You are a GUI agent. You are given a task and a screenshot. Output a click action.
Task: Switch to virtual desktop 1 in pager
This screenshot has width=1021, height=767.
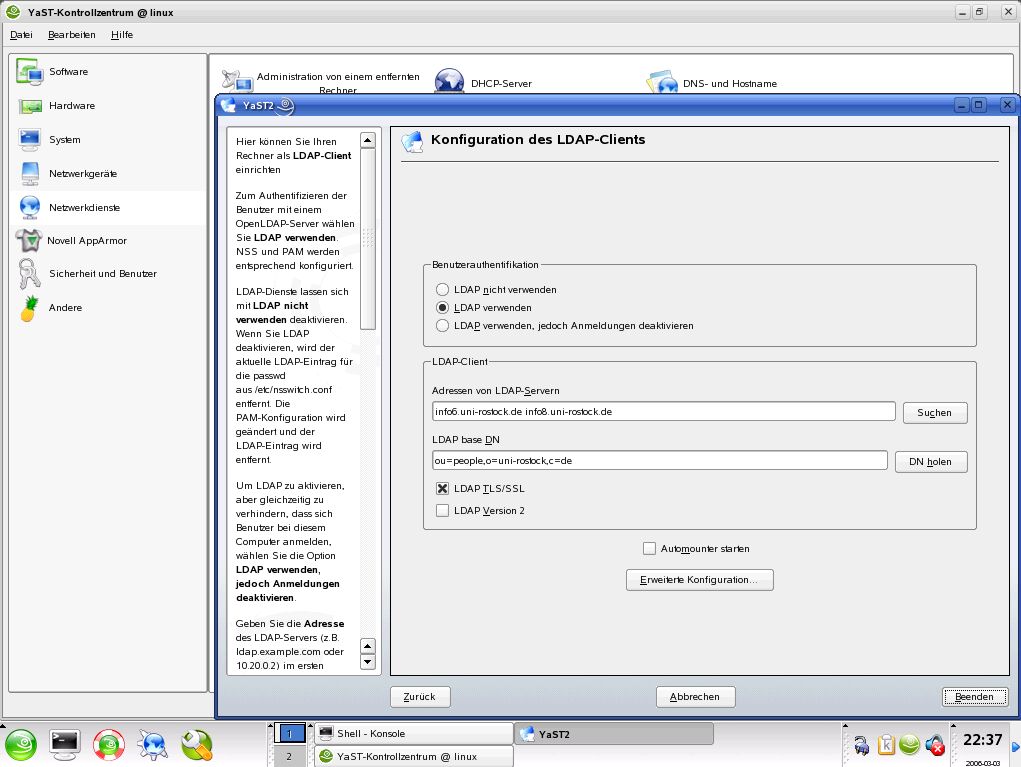pos(289,733)
